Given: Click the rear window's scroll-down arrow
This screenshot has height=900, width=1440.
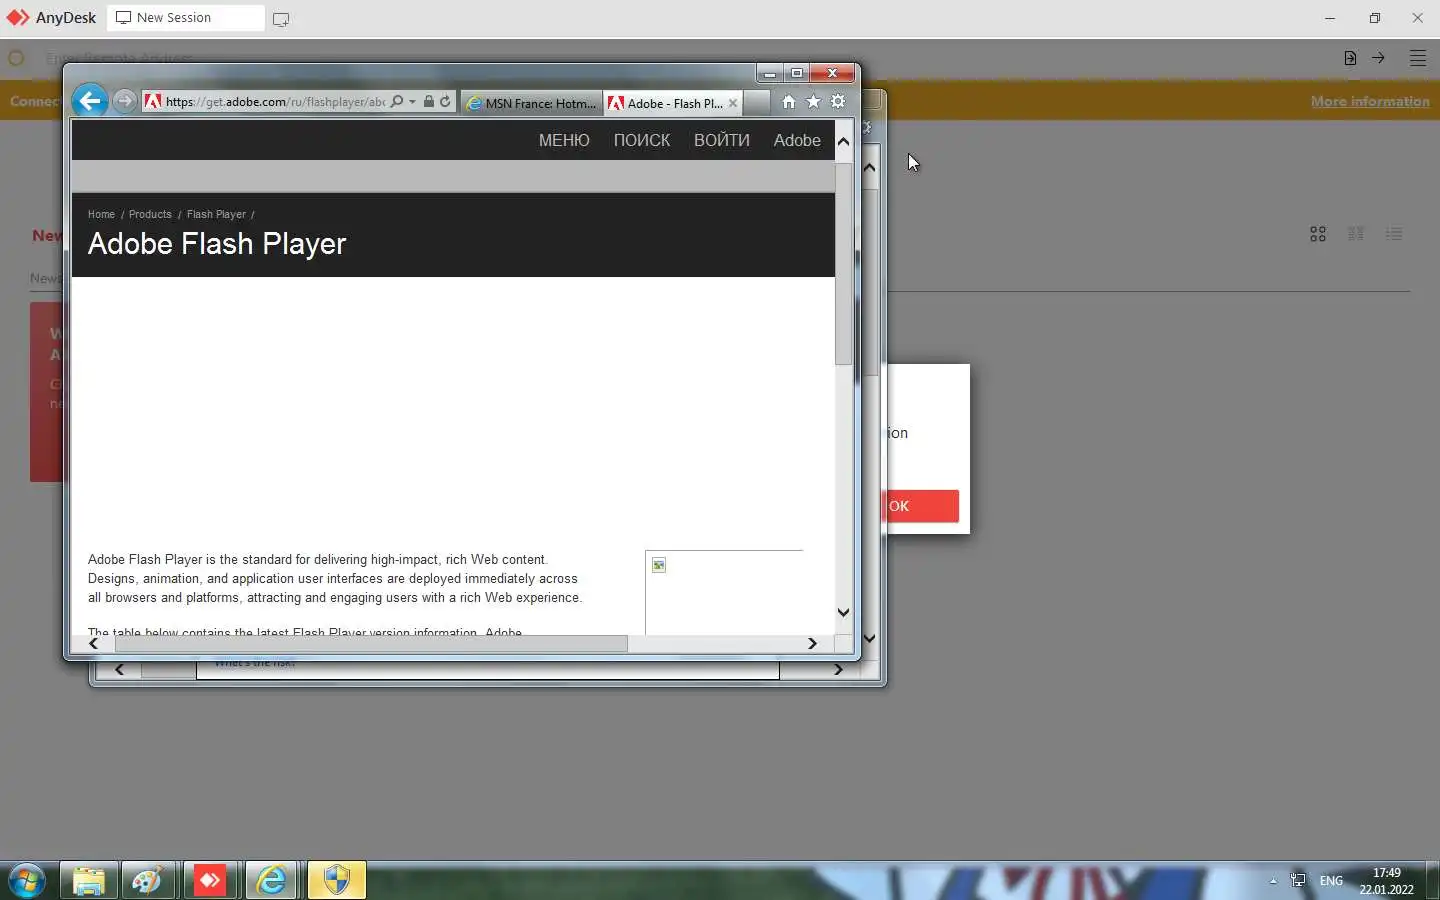Looking at the screenshot, I should tap(869, 638).
